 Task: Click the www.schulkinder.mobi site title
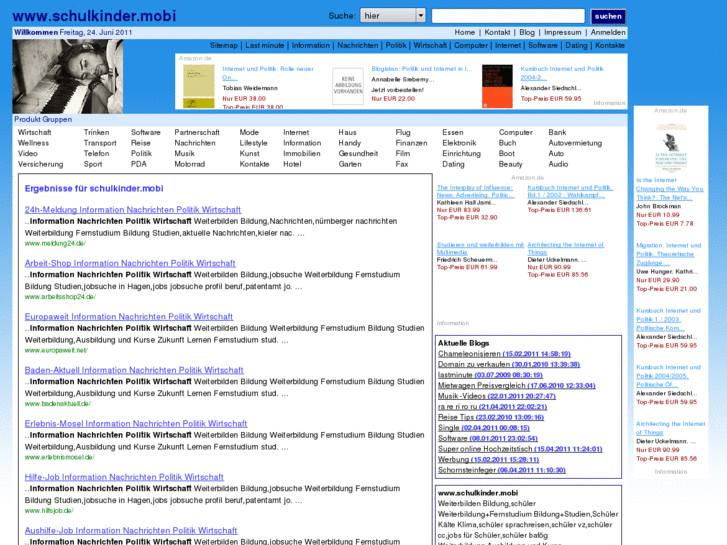click(94, 16)
